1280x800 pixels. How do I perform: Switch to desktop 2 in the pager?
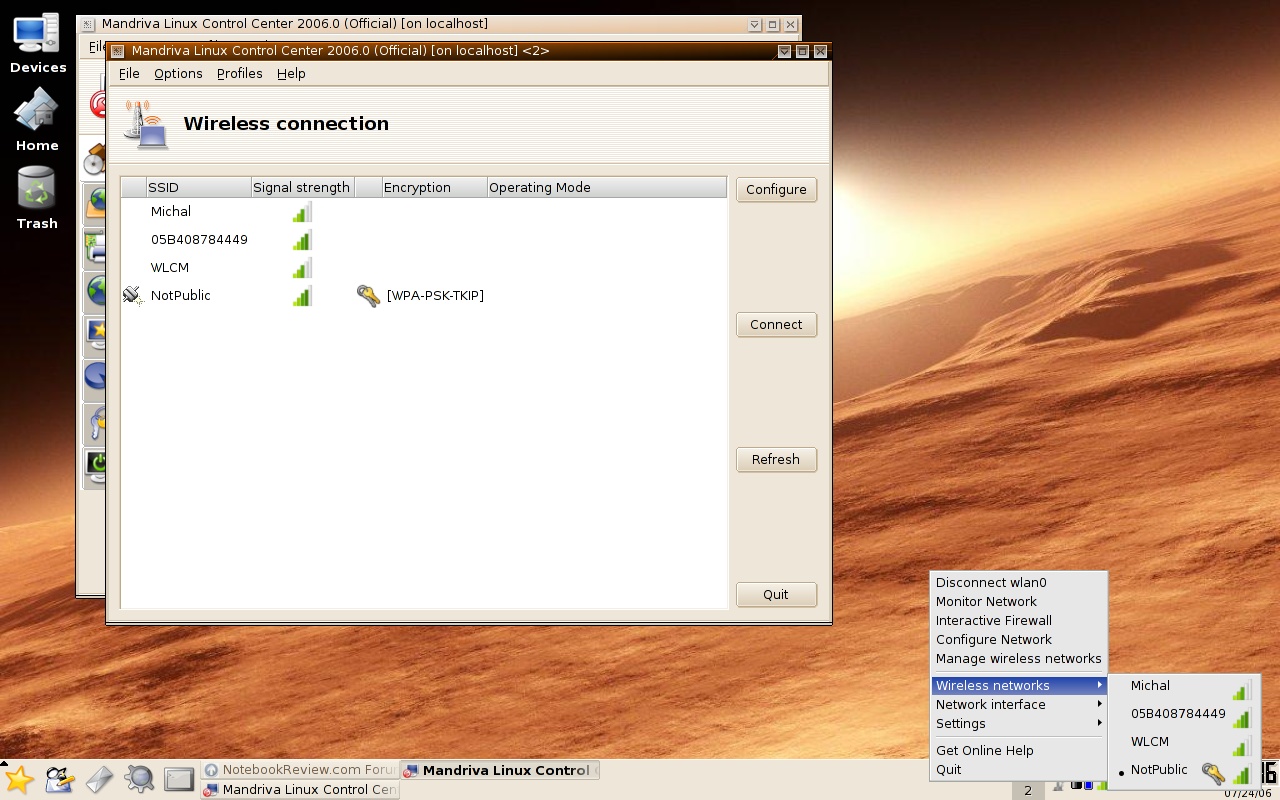tap(1027, 790)
